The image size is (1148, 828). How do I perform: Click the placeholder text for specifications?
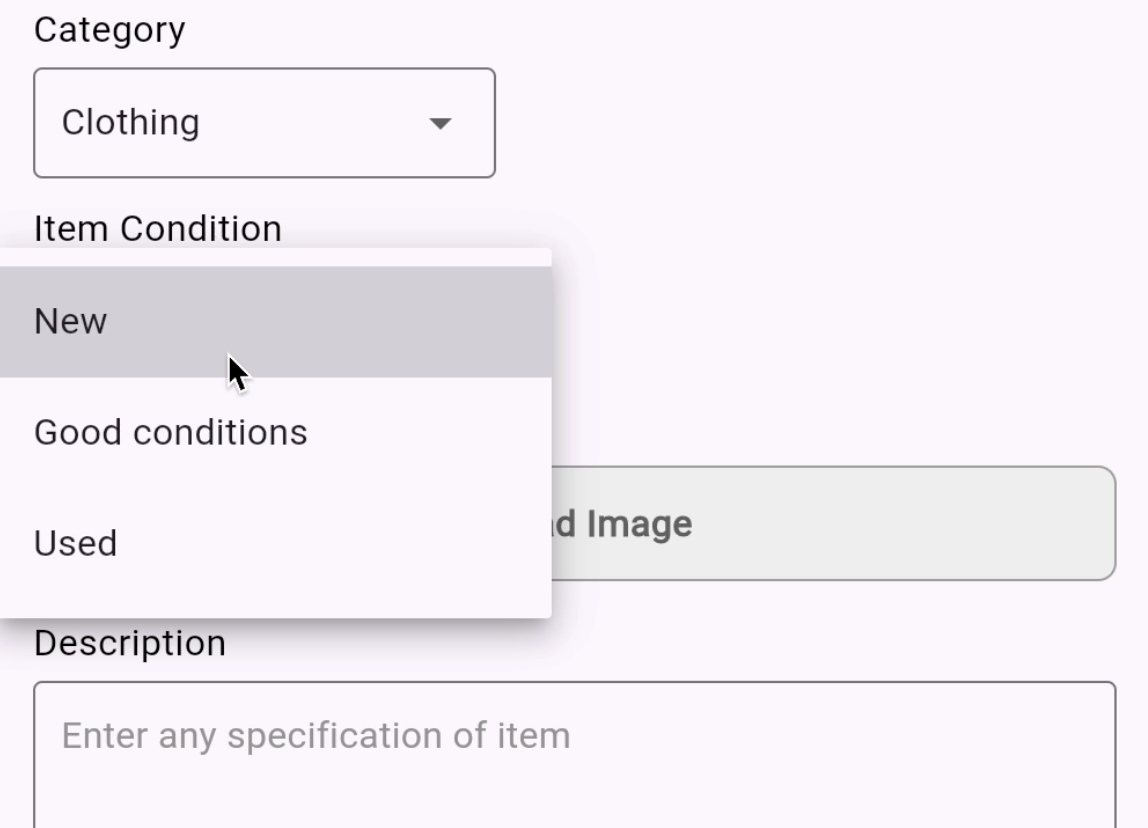click(x=316, y=735)
